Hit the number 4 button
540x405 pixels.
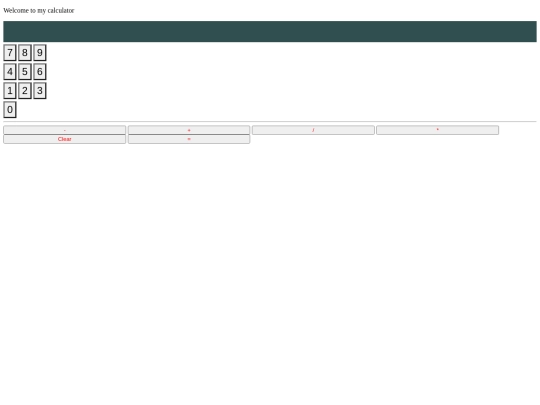(x=10, y=72)
